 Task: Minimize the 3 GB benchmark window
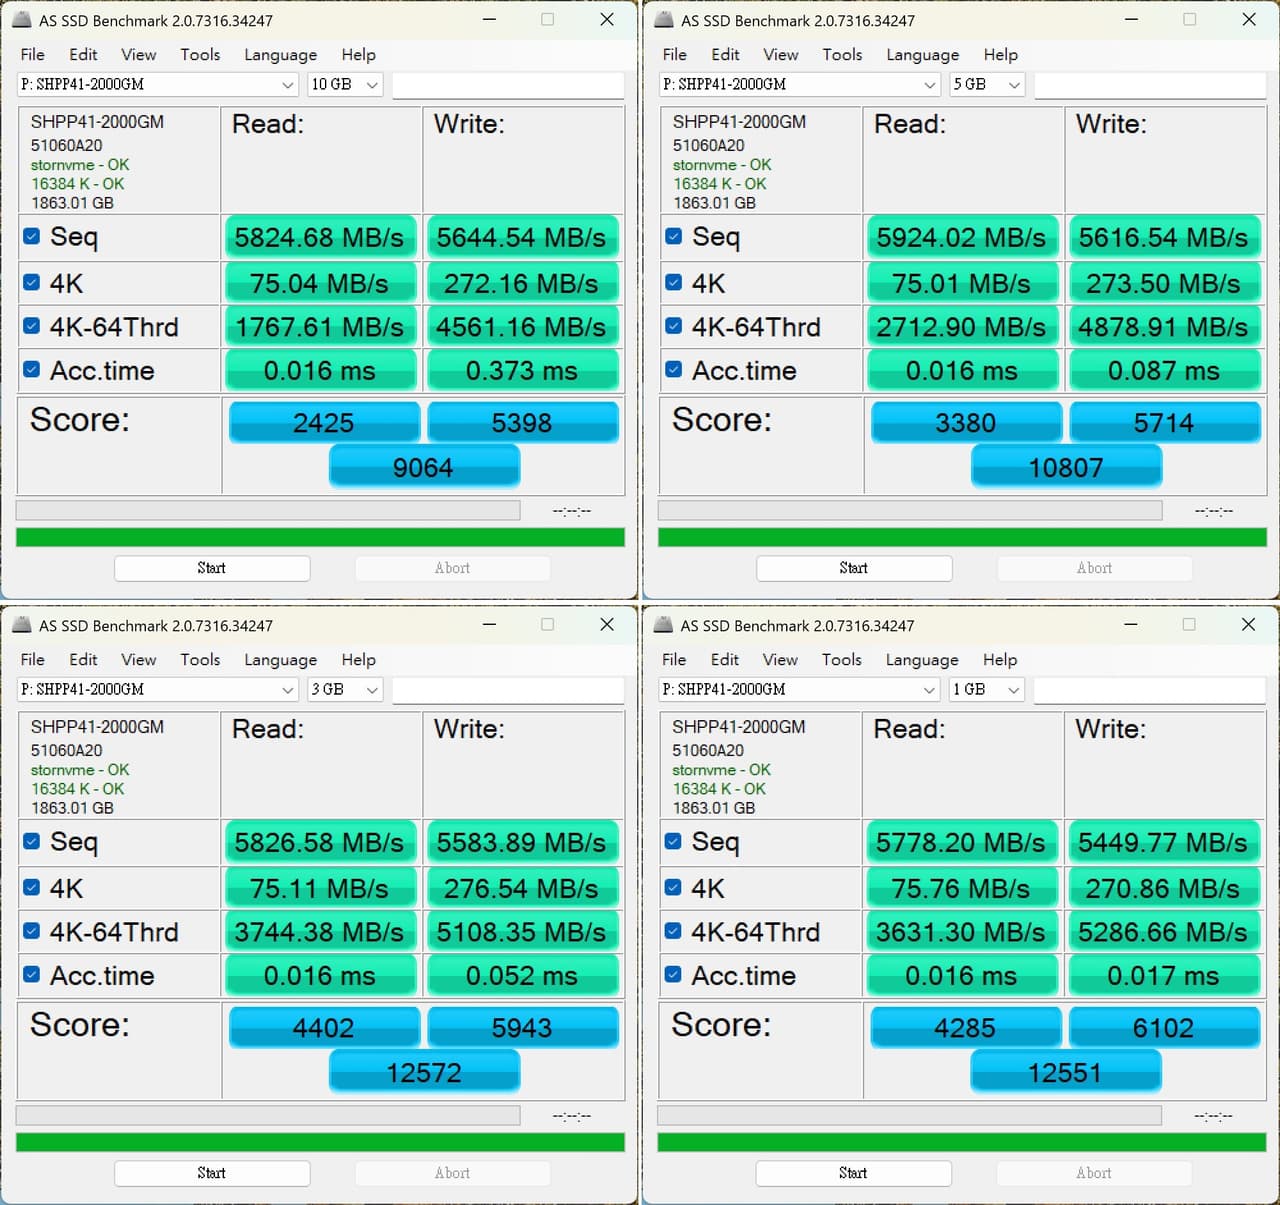[489, 624]
